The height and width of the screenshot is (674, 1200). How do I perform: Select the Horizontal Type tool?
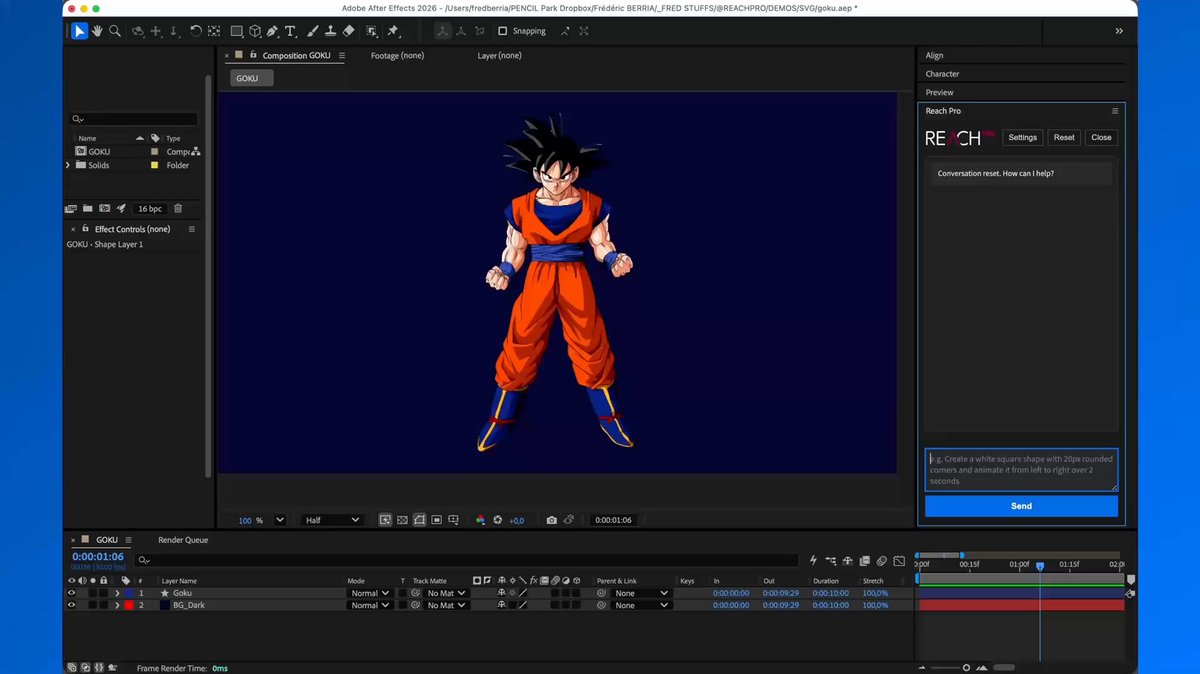[290, 31]
